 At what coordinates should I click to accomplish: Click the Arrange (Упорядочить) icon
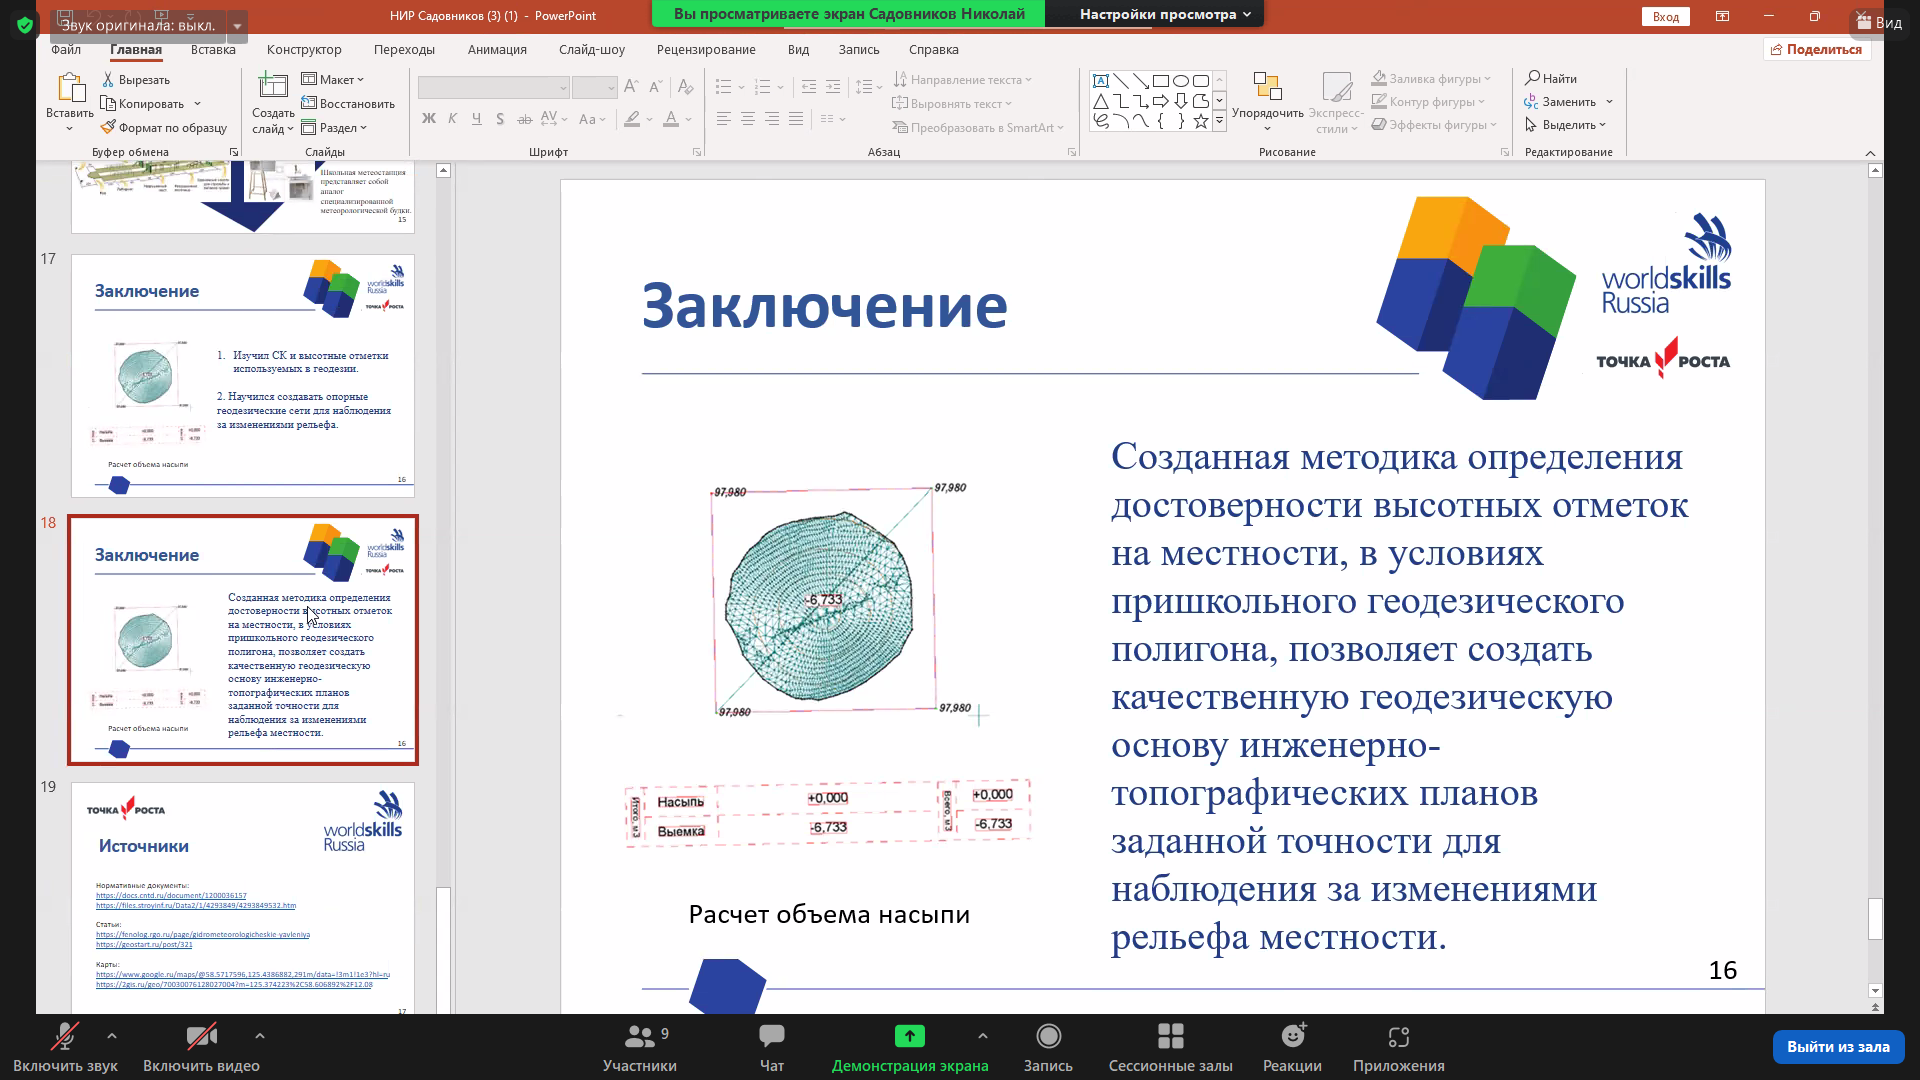click(x=1267, y=88)
